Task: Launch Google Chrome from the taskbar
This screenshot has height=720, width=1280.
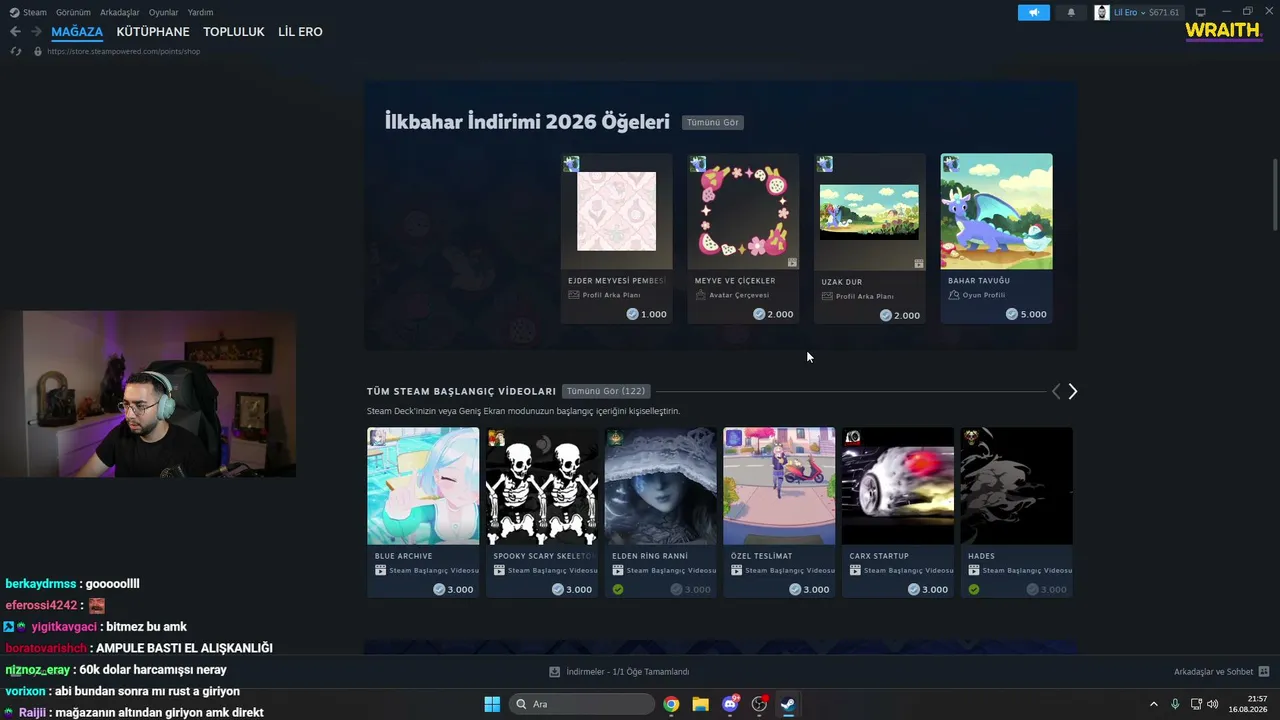Action: pyautogui.click(x=671, y=704)
